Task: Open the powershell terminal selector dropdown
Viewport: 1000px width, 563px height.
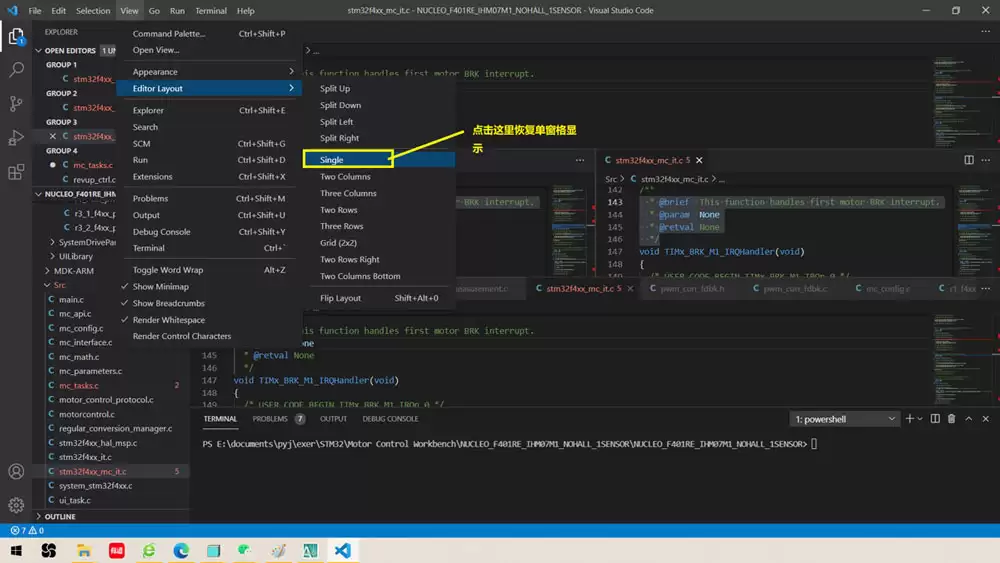Action: tap(844, 419)
